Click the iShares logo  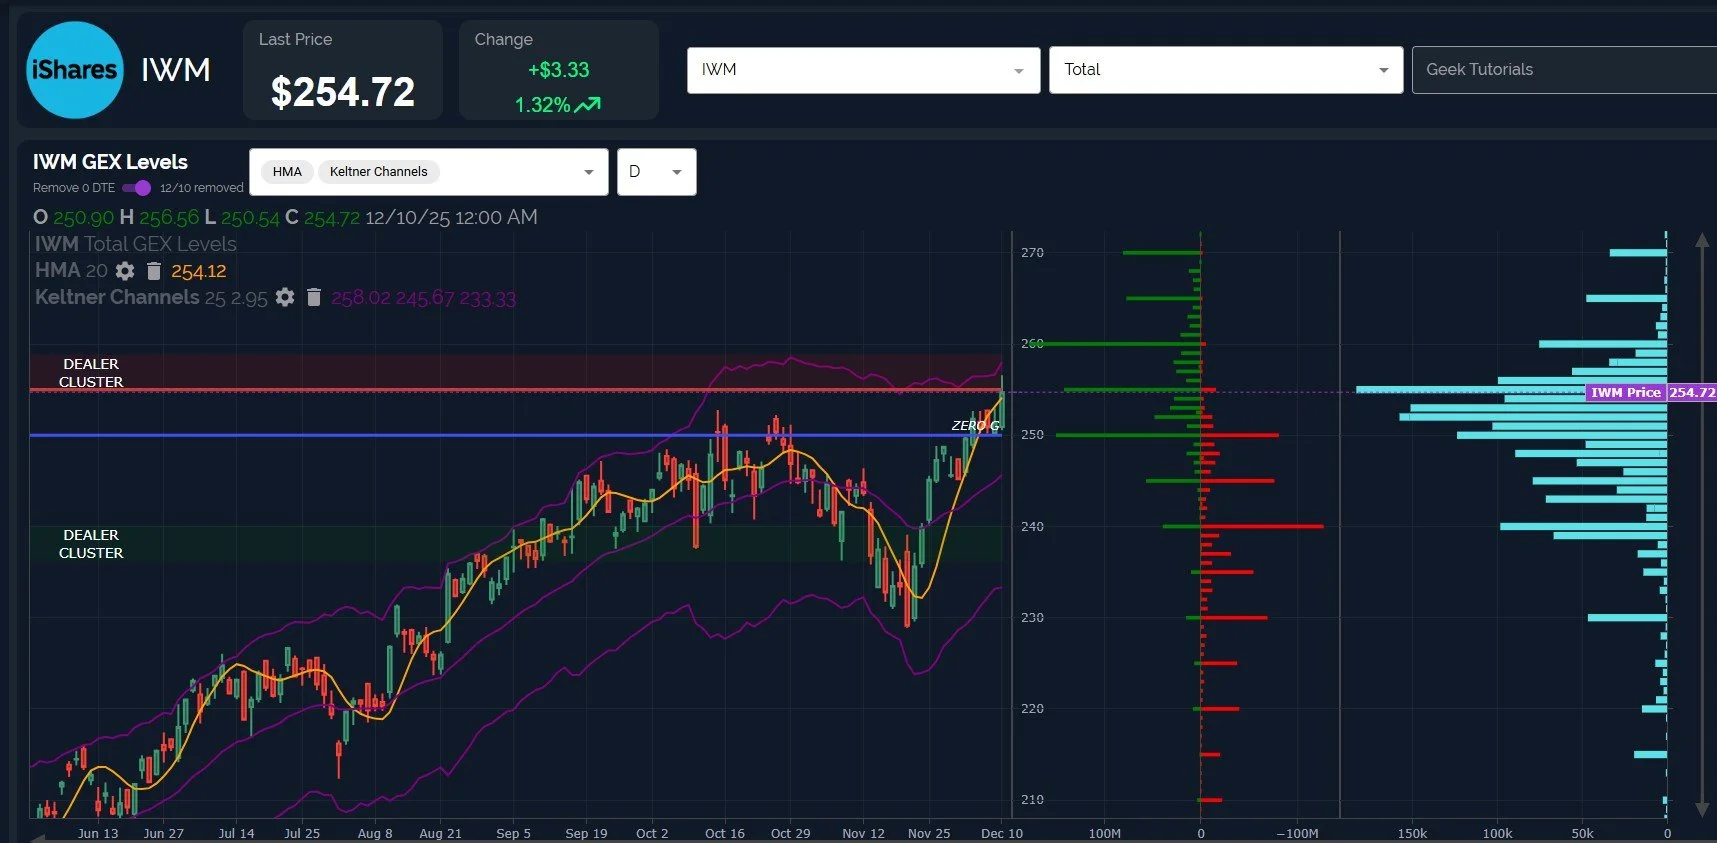tap(75, 70)
